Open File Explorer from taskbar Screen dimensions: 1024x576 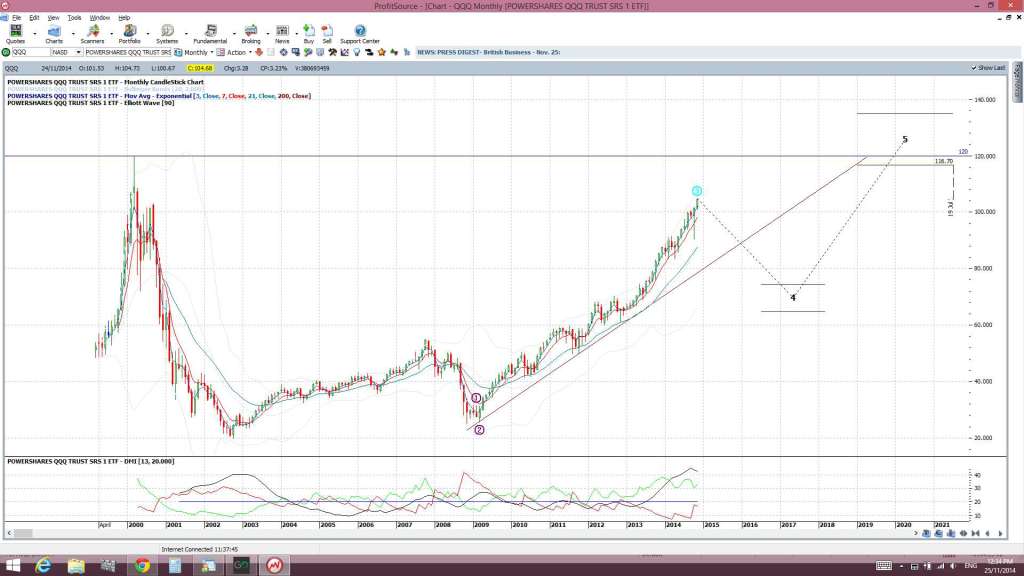pos(76,566)
